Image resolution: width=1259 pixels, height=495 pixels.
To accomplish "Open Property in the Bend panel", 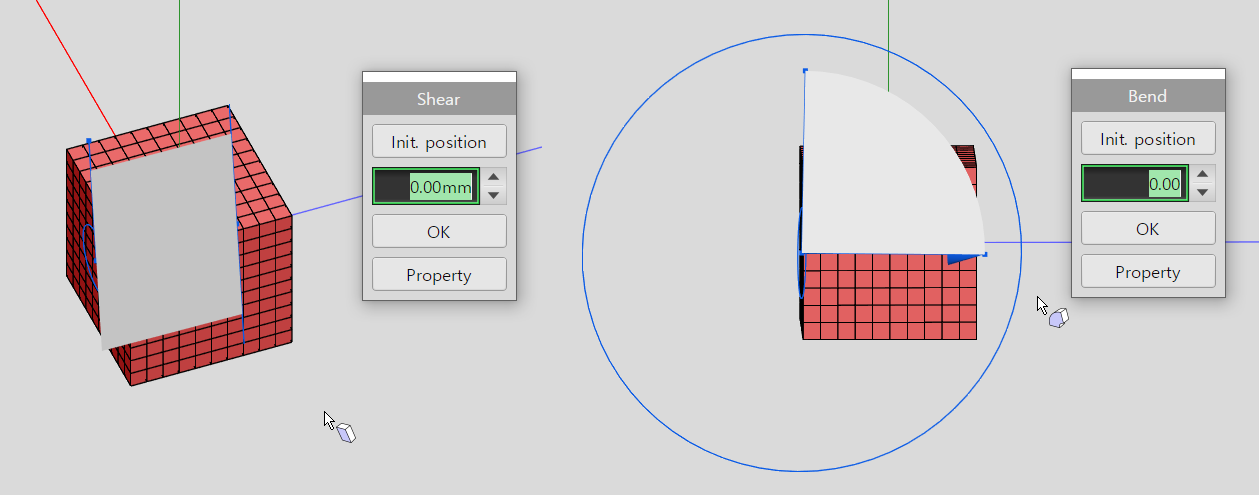I will coord(1148,272).
